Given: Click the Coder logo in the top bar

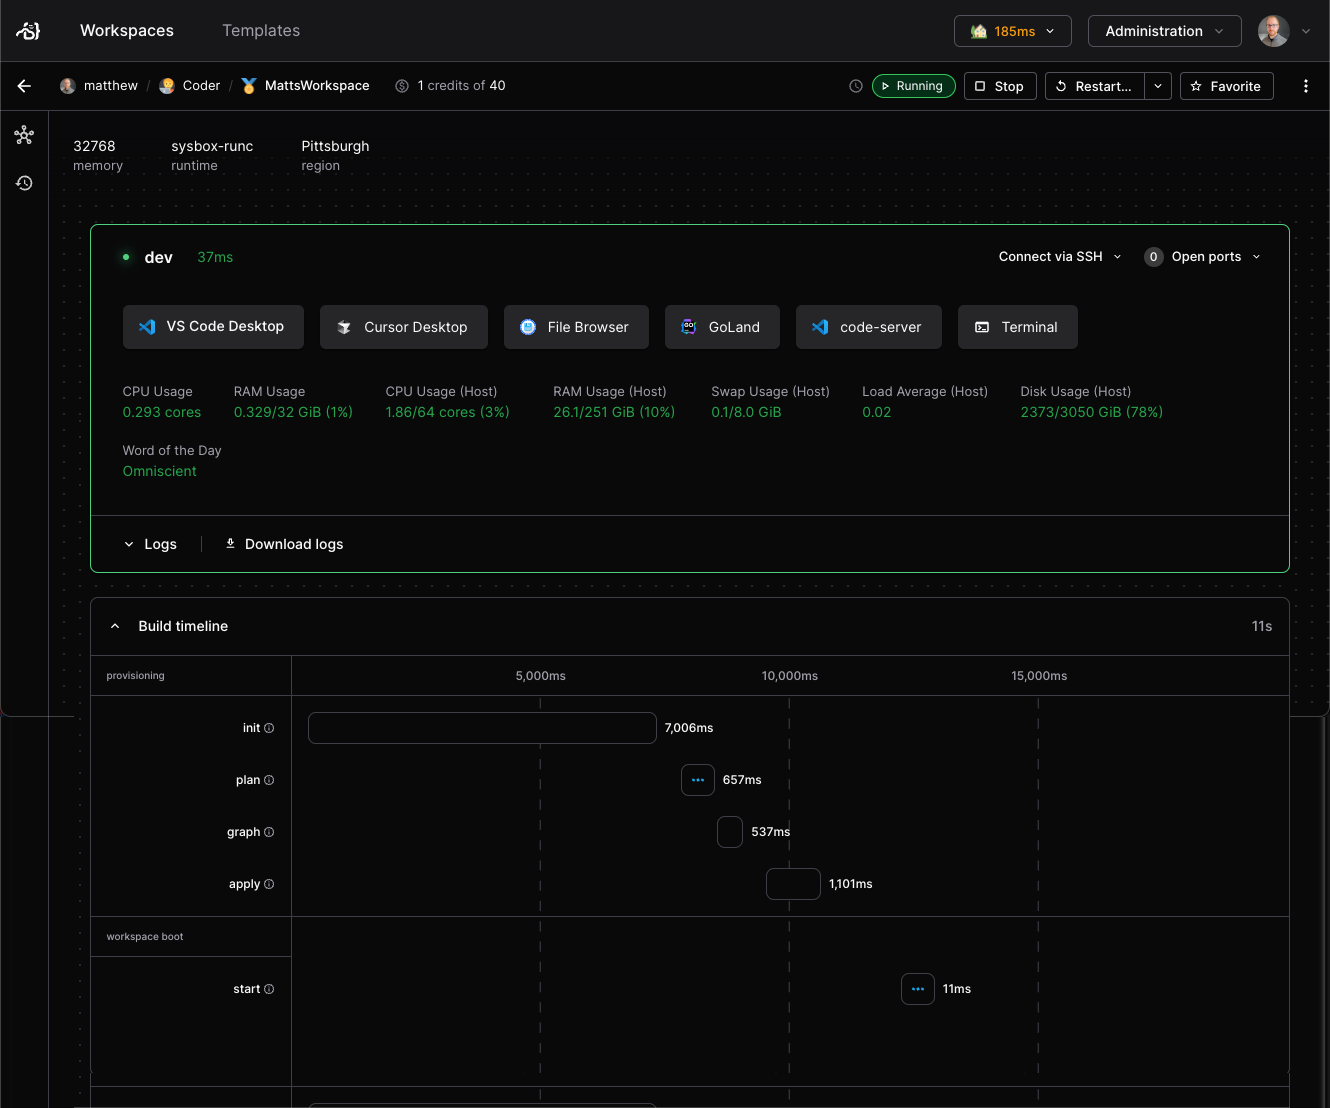Looking at the screenshot, I should 27,30.
